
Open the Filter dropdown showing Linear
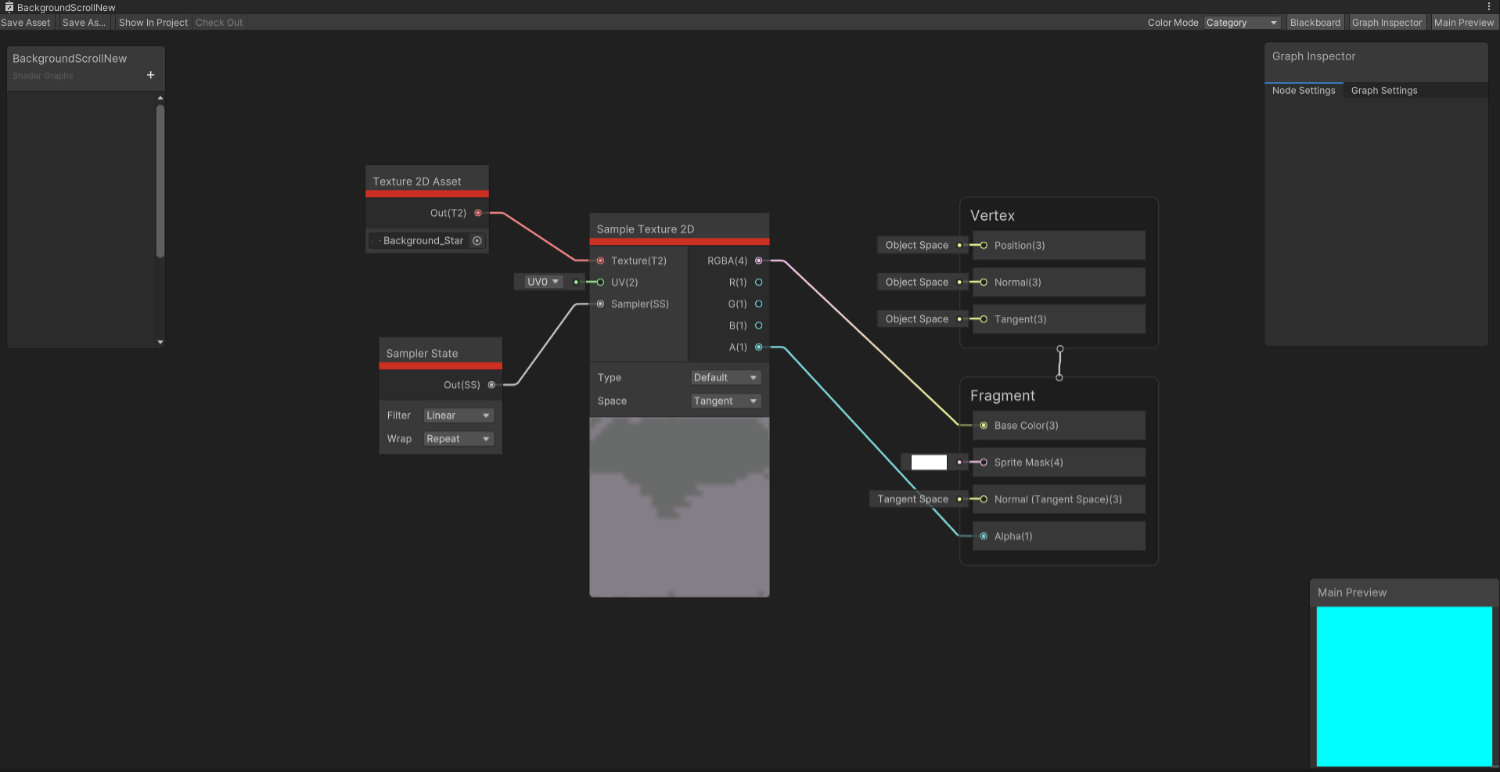click(459, 415)
